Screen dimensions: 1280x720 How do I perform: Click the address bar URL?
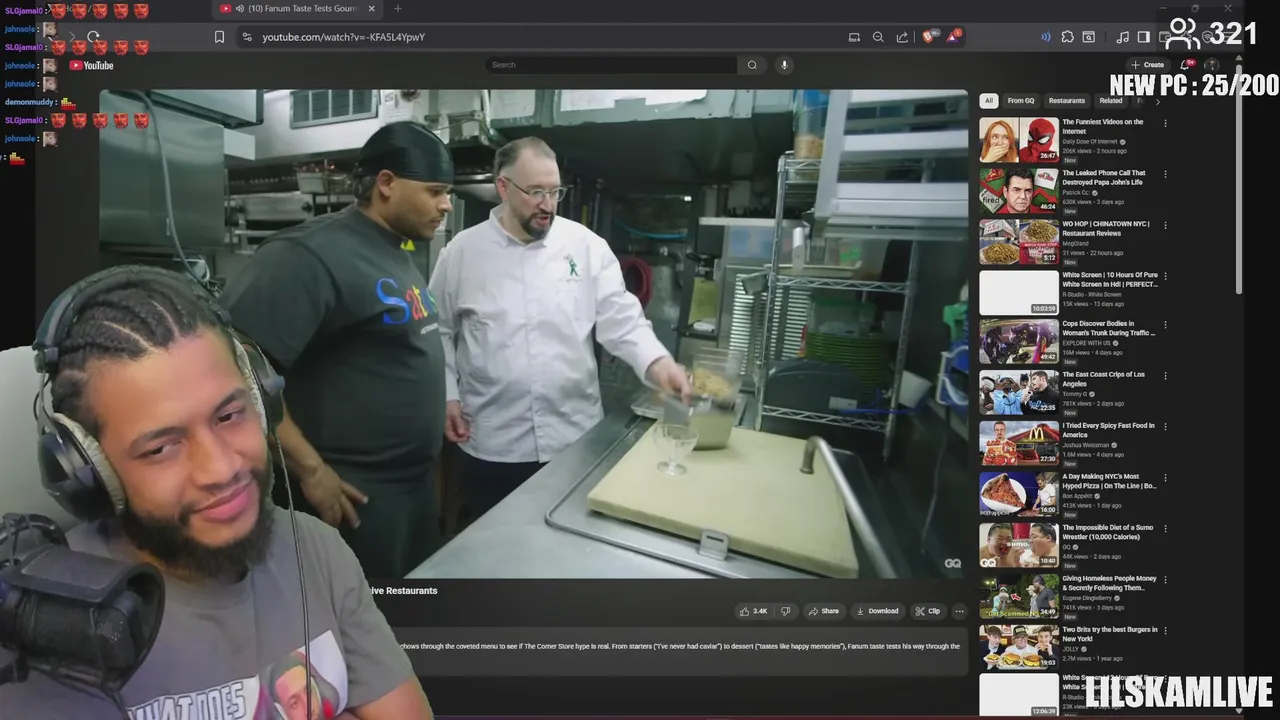click(x=344, y=37)
